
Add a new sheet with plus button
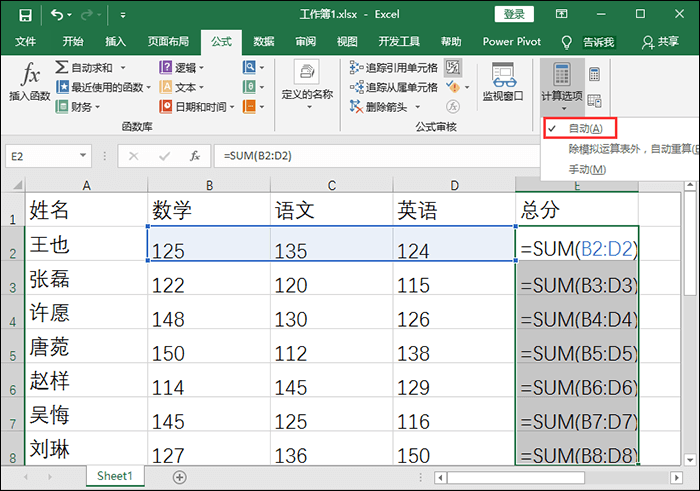pyautogui.click(x=179, y=477)
